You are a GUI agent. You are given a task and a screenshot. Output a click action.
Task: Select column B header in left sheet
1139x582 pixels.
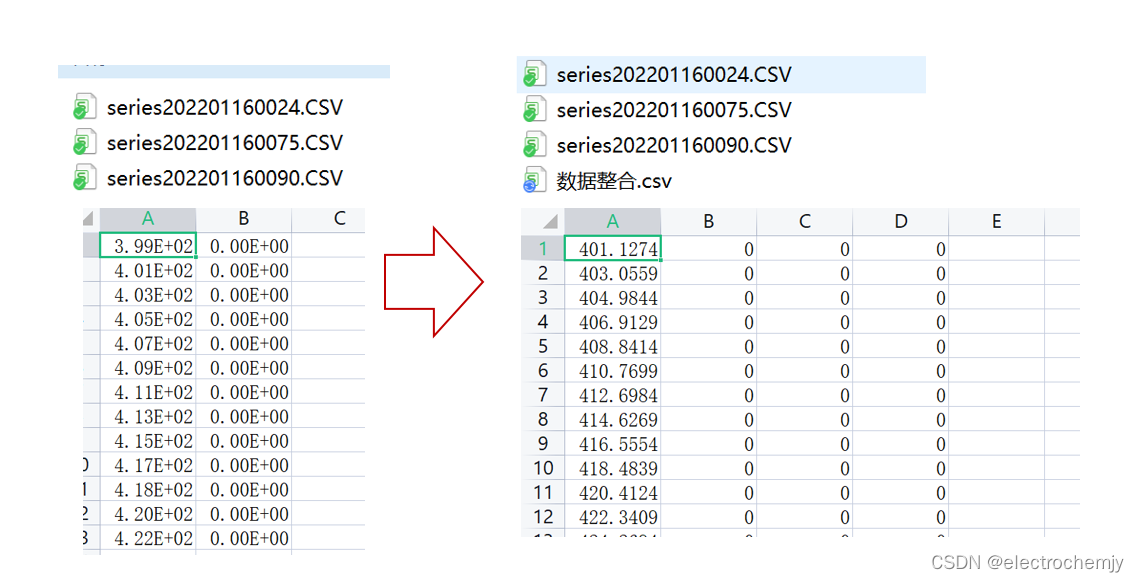click(x=244, y=219)
